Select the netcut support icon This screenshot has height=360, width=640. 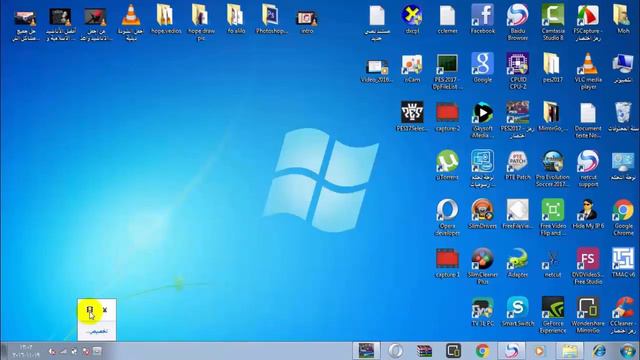click(588, 168)
